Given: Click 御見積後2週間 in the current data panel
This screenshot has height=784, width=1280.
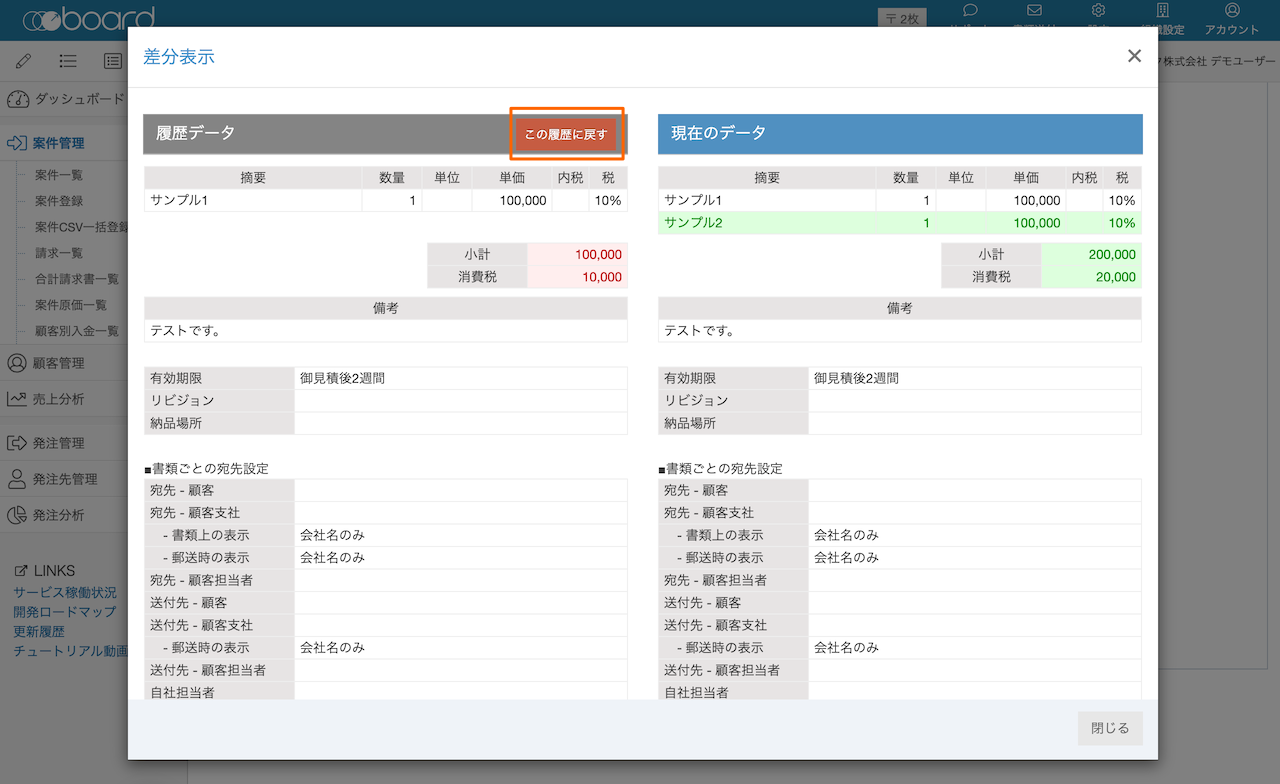Looking at the screenshot, I should click(x=856, y=378).
